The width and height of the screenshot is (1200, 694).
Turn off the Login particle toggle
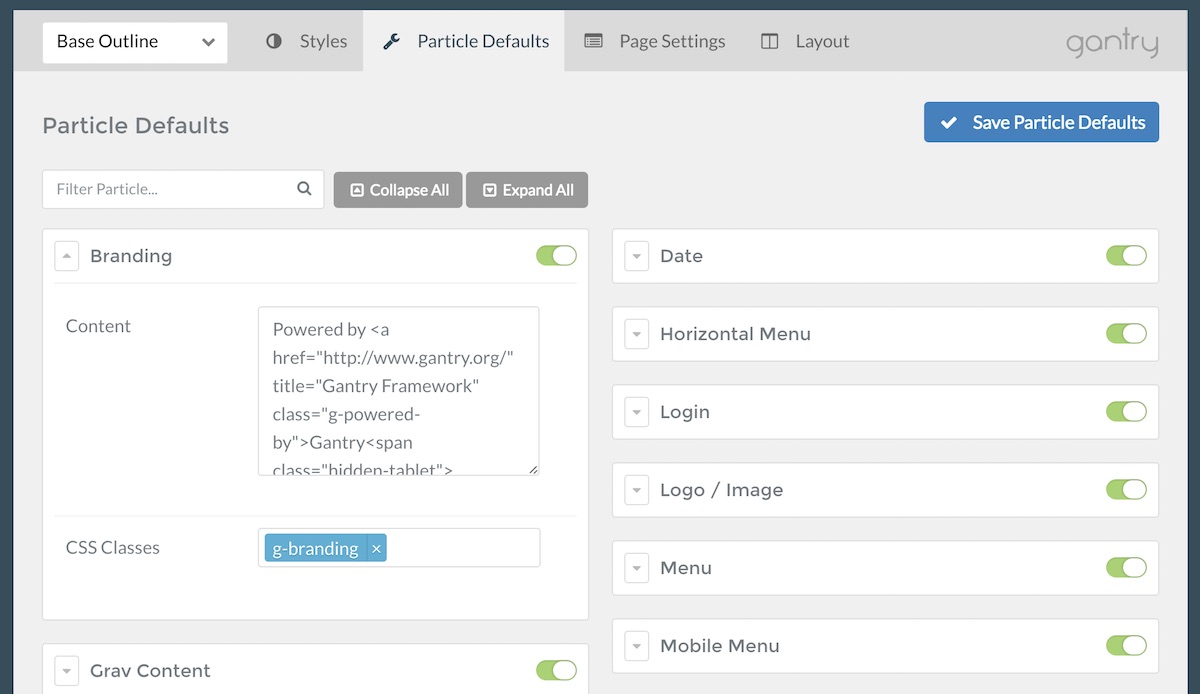(1126, 411)
